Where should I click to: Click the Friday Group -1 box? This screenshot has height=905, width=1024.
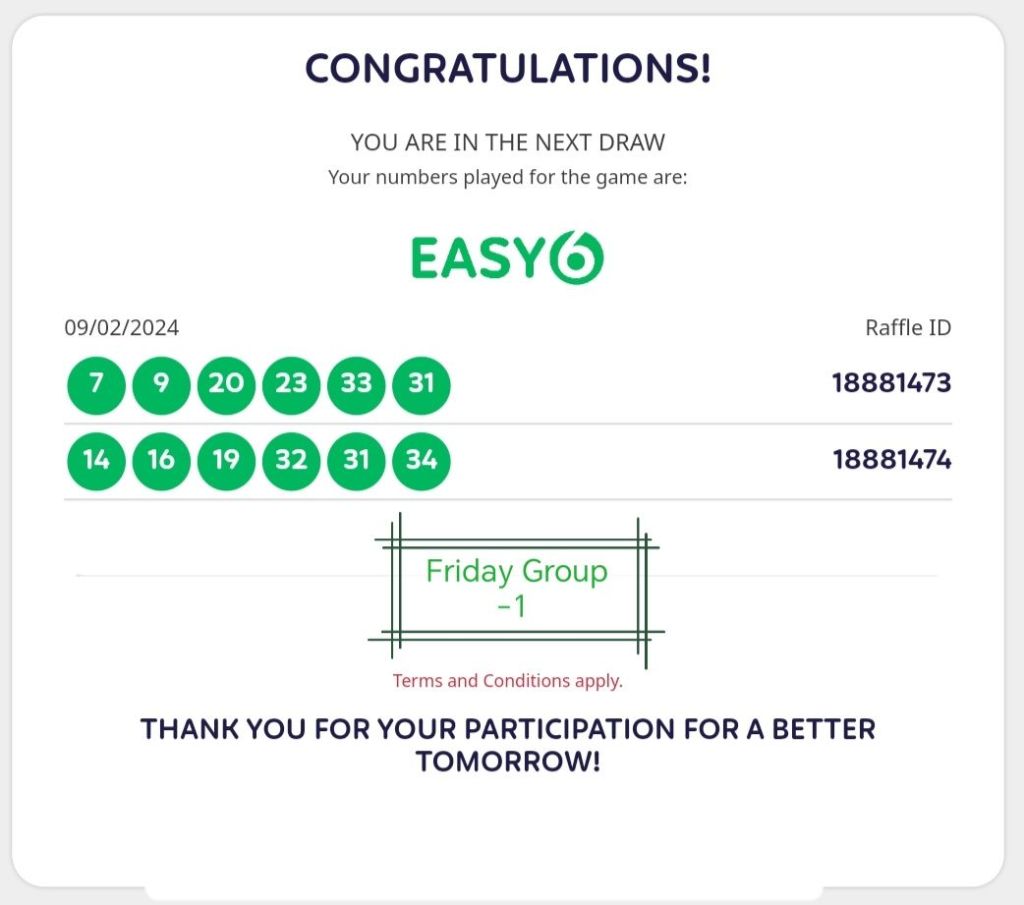coord(516,588)
